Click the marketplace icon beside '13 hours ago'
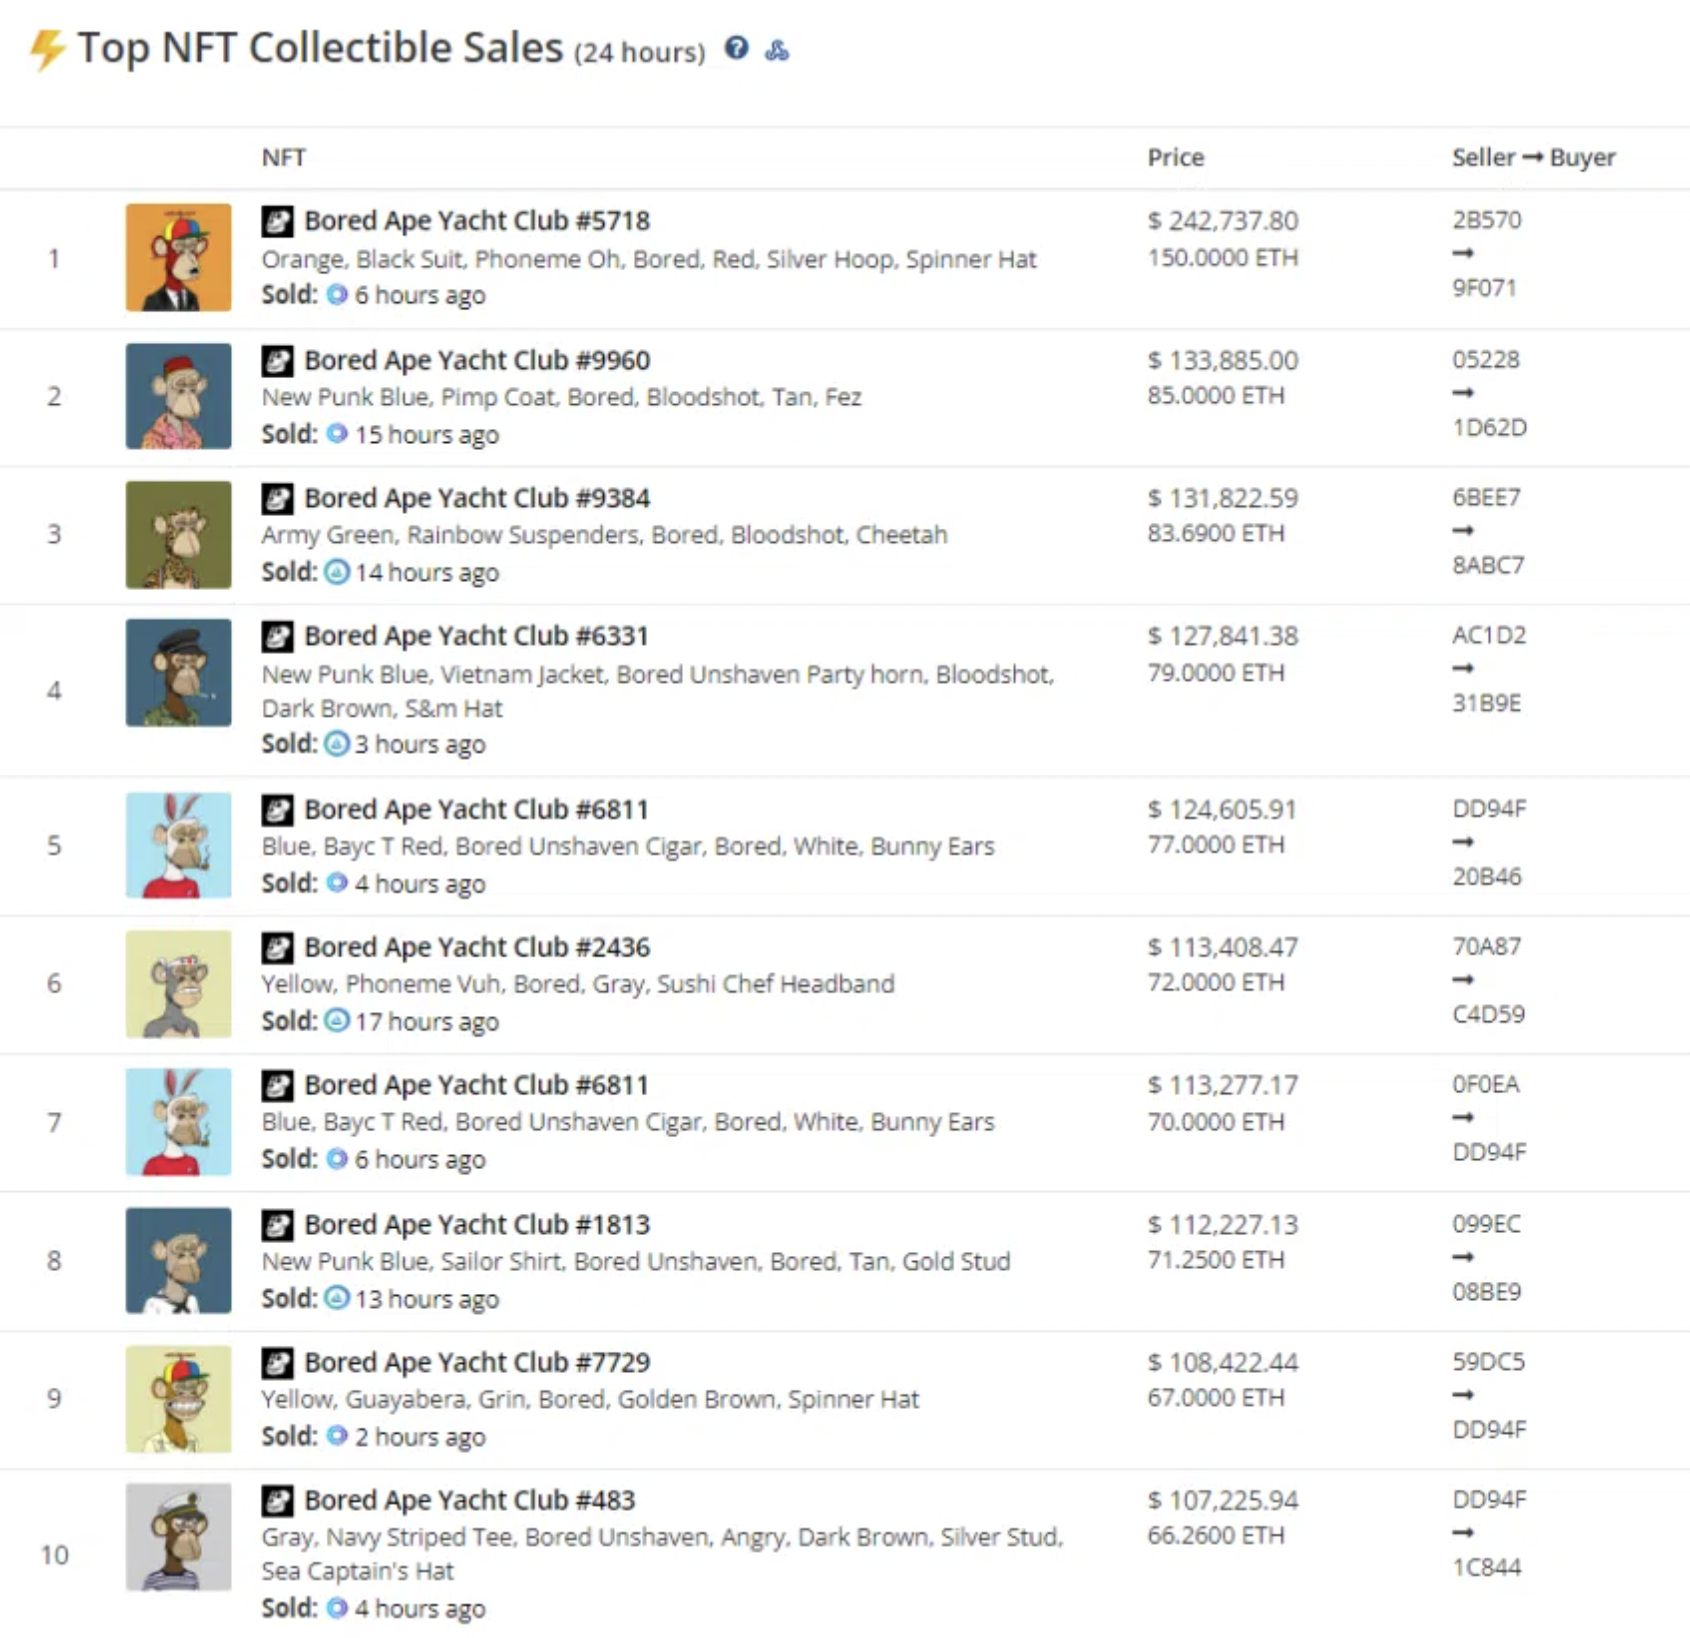This screenshot has width=1690, height=1638. coord(337,1298)
